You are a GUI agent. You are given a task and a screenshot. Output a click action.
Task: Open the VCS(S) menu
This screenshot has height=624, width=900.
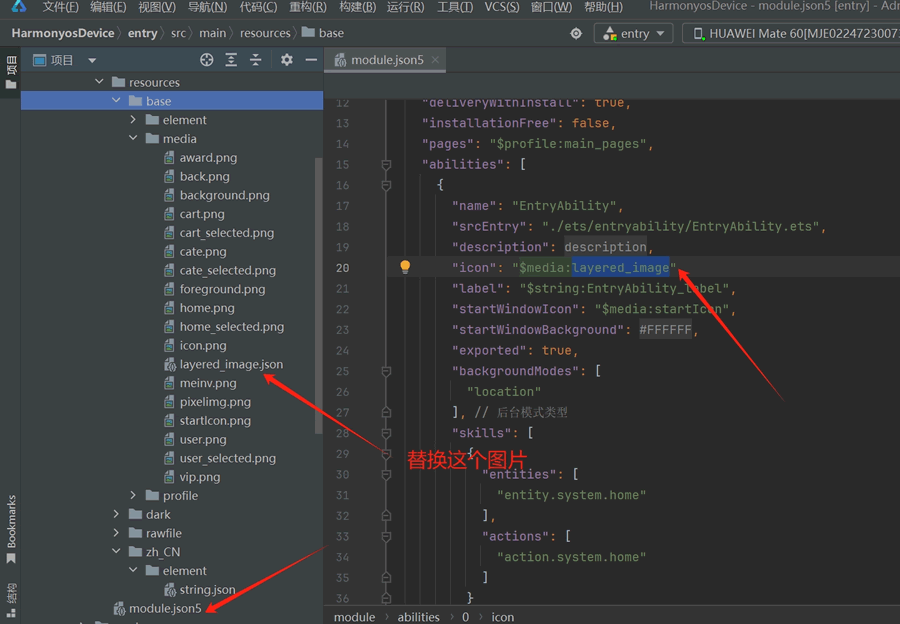point(502,7)
